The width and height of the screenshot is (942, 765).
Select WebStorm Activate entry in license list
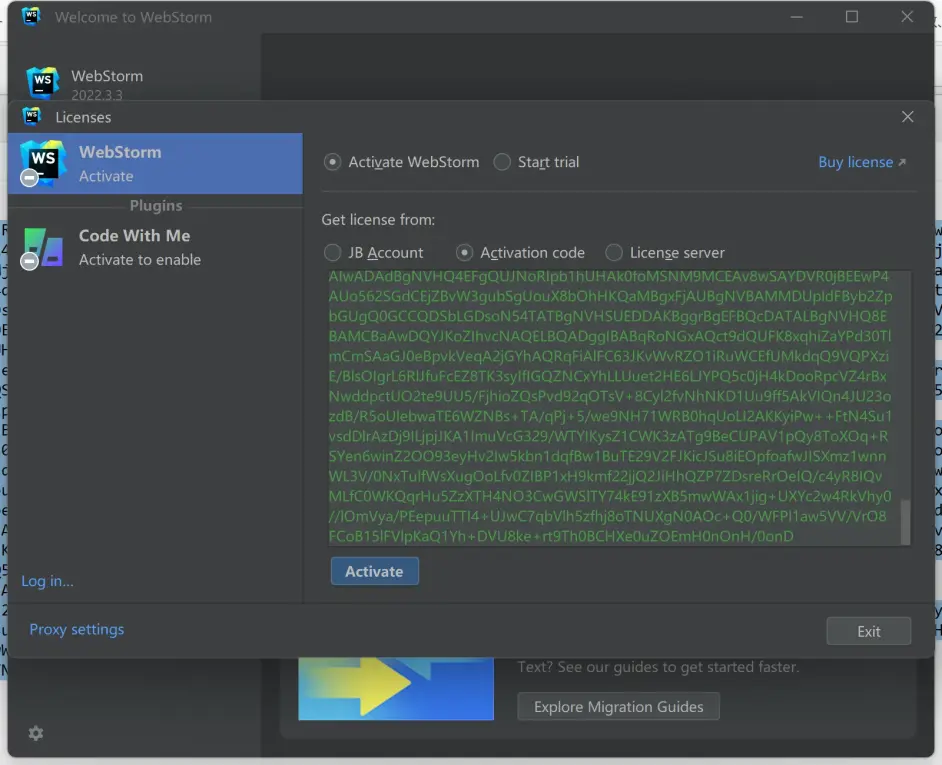[156, 163]
